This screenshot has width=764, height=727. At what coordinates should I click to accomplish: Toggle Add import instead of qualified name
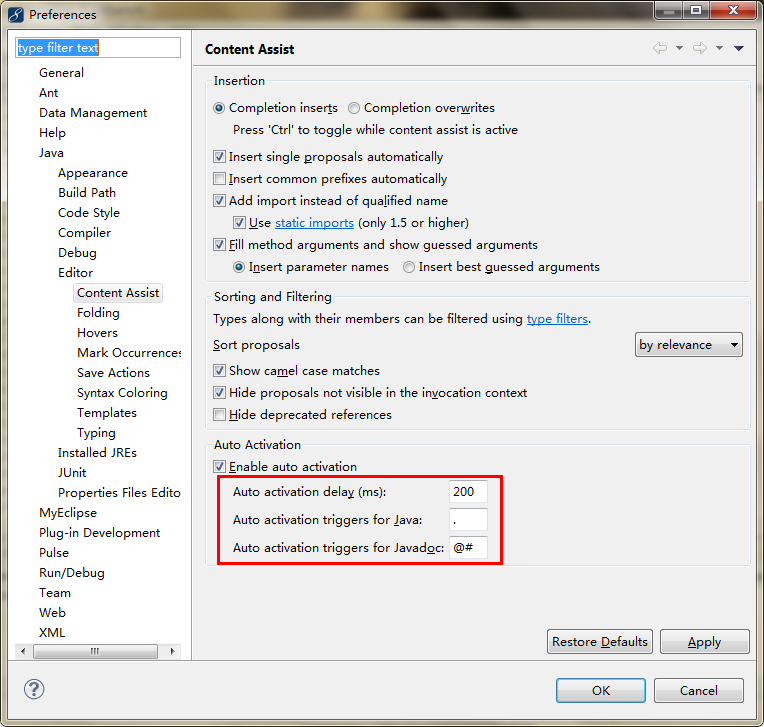click(219, 201)
